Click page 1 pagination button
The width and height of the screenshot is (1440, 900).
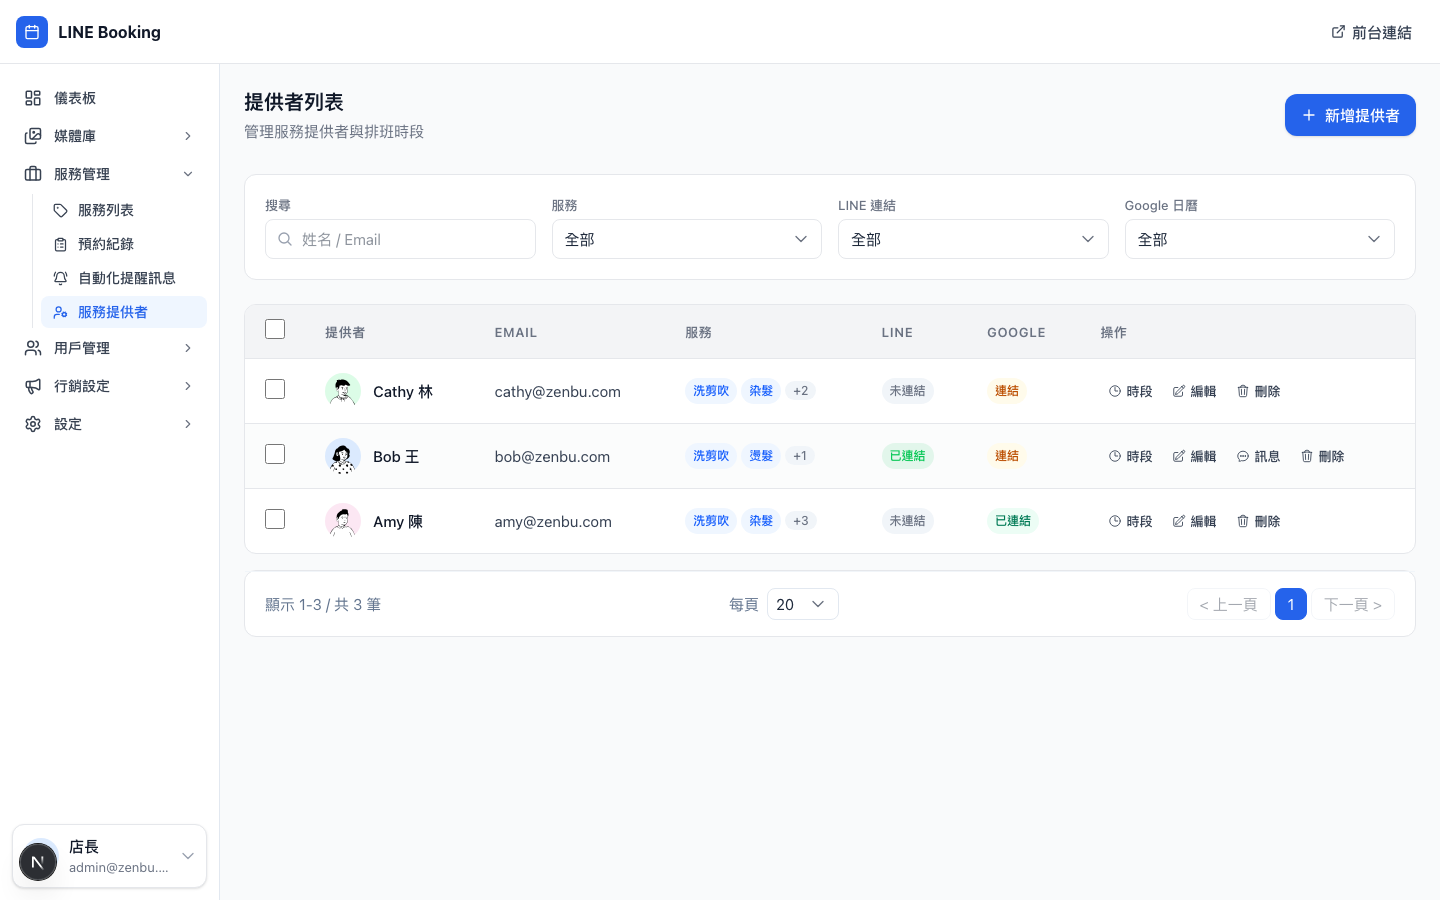(x=1290, y=604)
